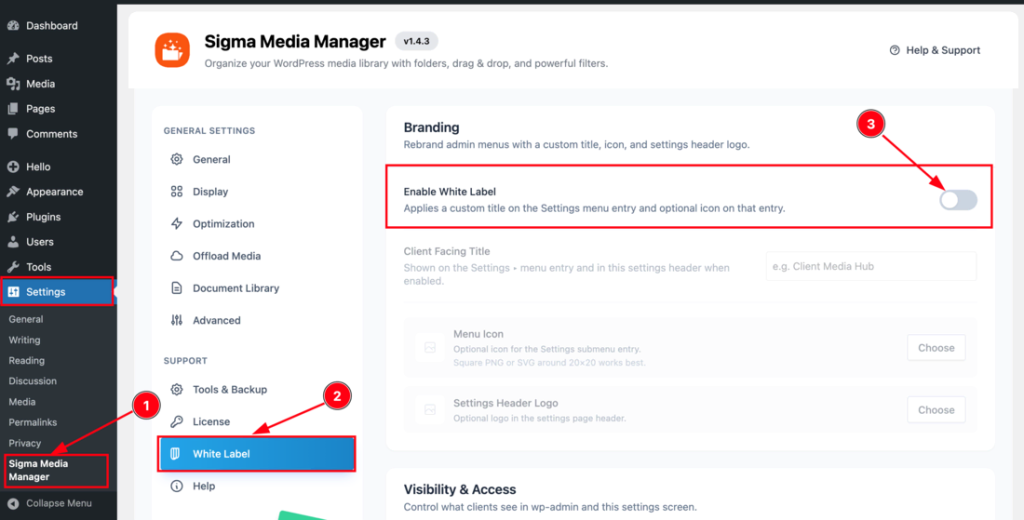Choose a Menu Icon image
Viewport: 1024px width, 520px height.
point(936,348)
